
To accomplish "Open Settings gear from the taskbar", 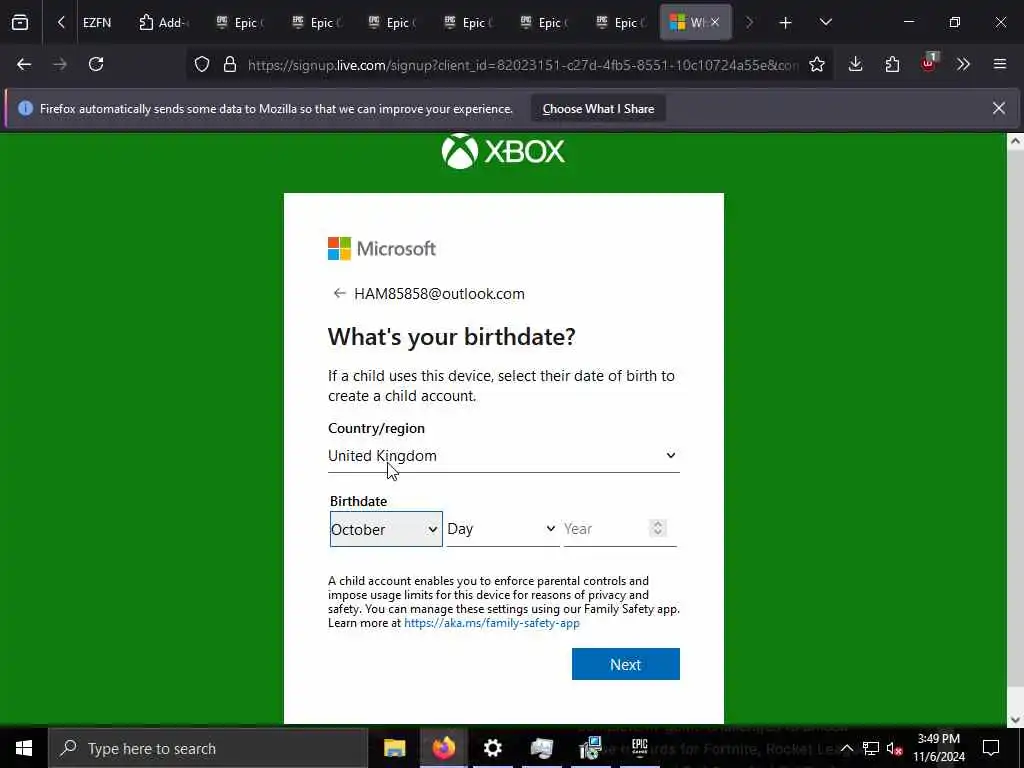I will click(492, 748).
